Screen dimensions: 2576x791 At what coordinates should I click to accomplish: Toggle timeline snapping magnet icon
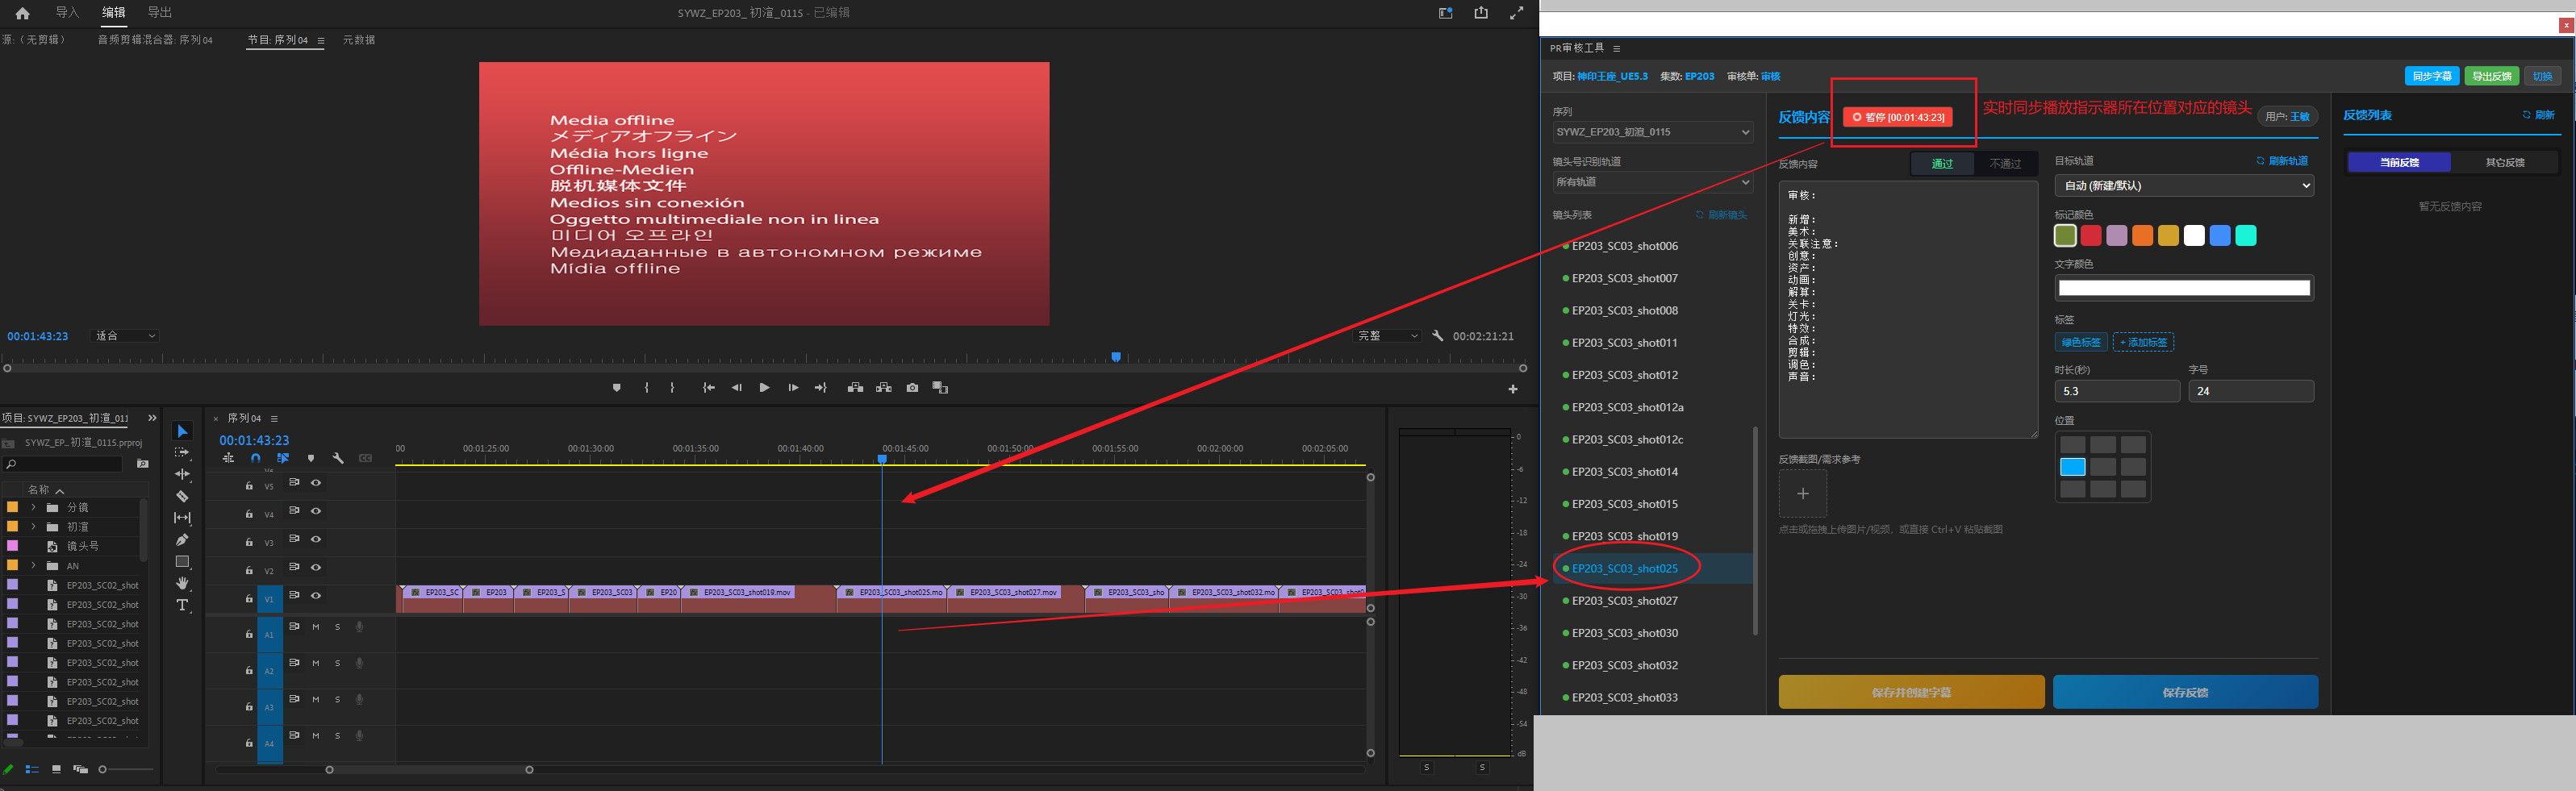[x=256, y=458]
